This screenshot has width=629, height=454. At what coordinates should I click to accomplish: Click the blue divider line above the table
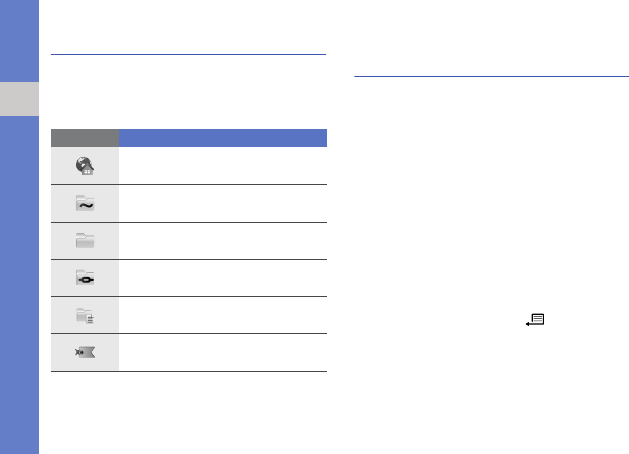(188, 55)
